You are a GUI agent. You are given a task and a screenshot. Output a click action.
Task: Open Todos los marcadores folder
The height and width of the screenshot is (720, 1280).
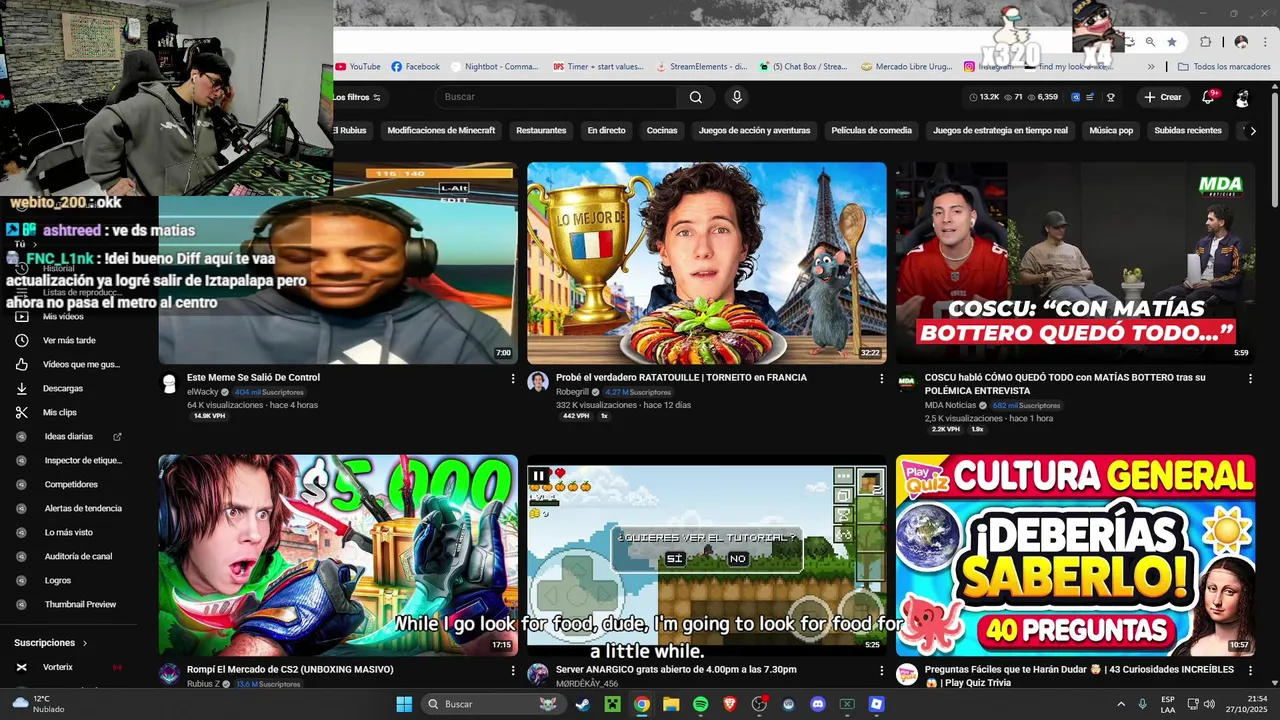(x=1224, y=67)
